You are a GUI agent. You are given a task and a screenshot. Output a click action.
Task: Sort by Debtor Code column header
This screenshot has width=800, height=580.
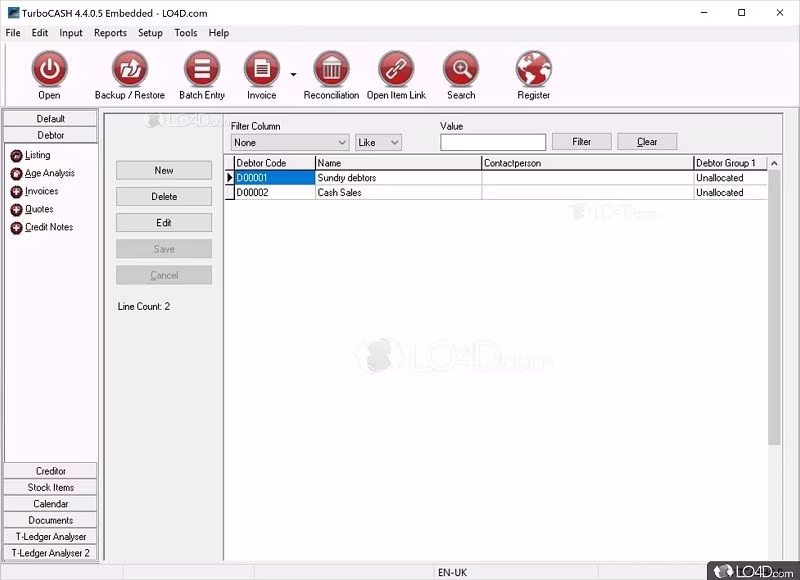tap(274, 163)
